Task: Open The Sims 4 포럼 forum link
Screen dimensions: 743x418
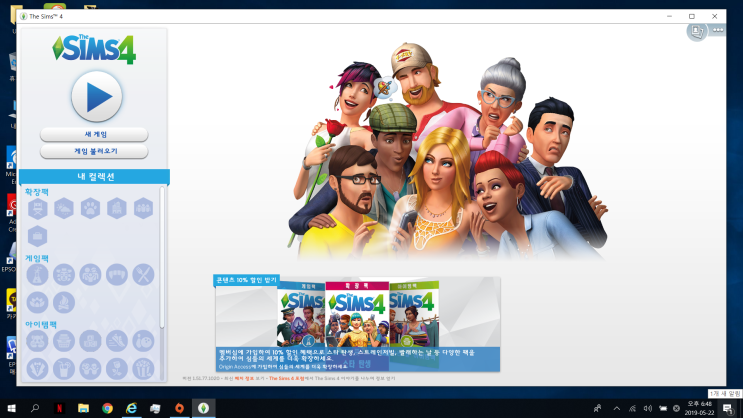Action: pos(286,379)
